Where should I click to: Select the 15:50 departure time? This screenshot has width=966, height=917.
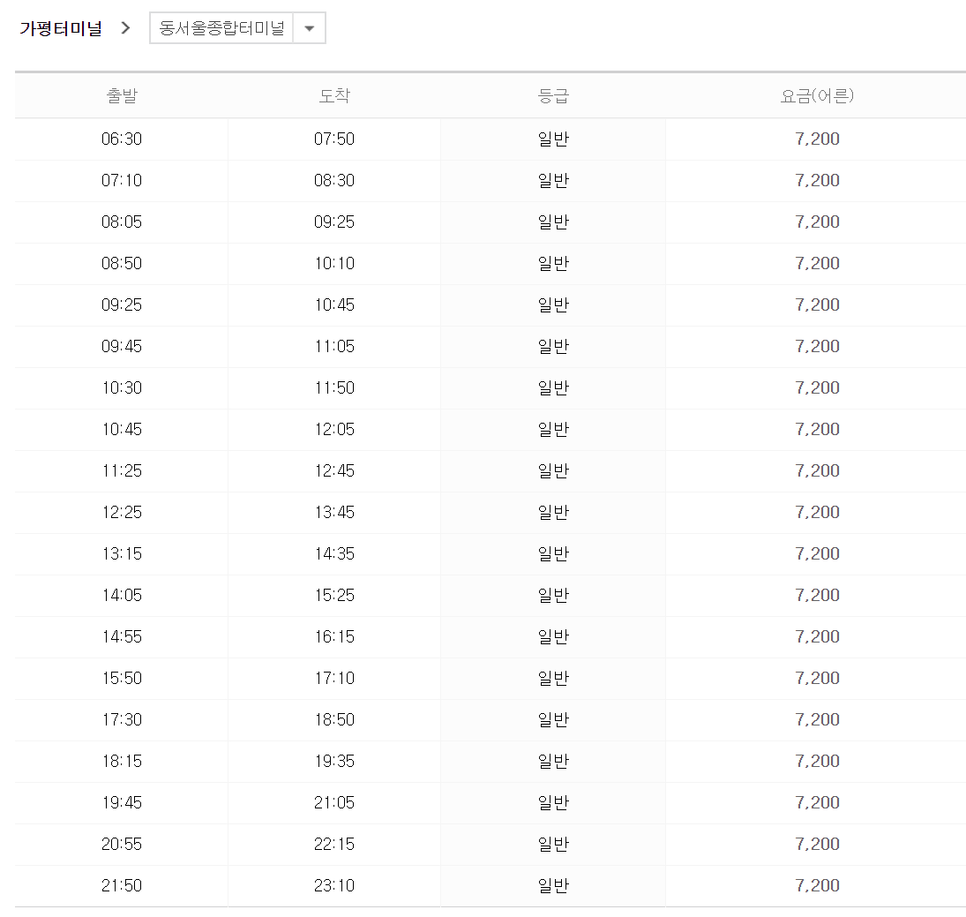[x=121, y=678]
